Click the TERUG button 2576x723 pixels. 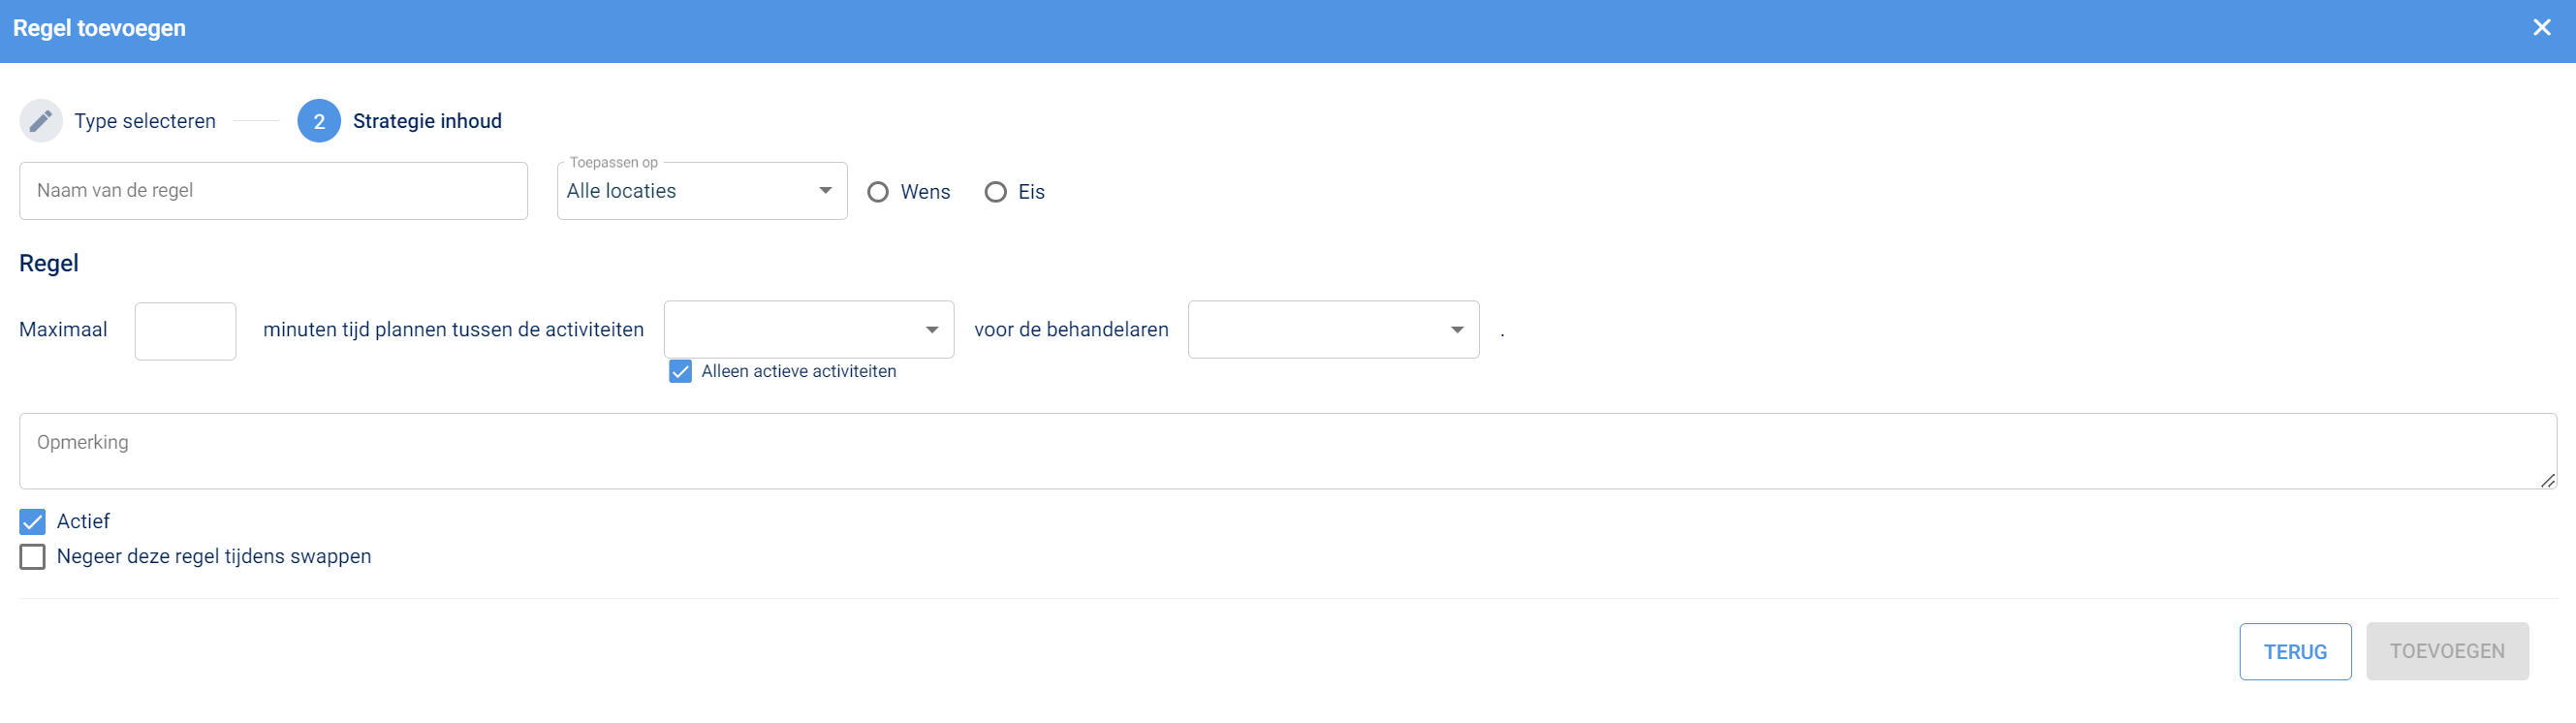coord(2295,652)
